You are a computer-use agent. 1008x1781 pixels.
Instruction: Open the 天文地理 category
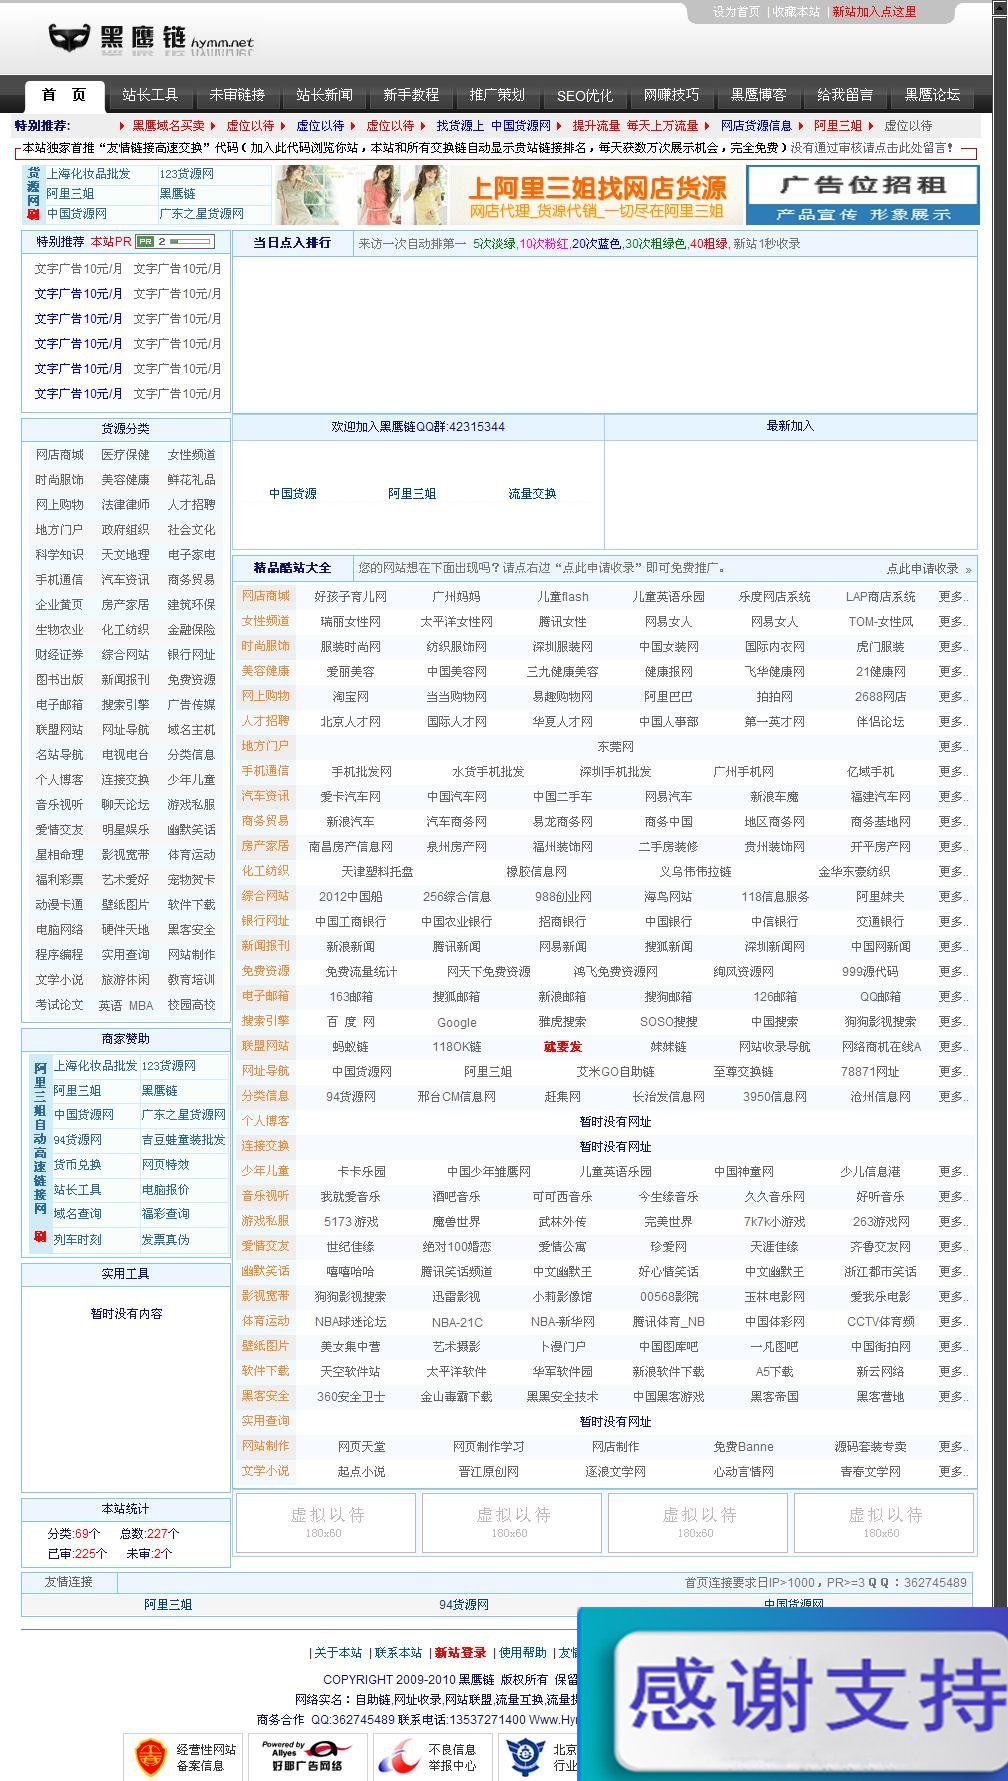point(125,555)
